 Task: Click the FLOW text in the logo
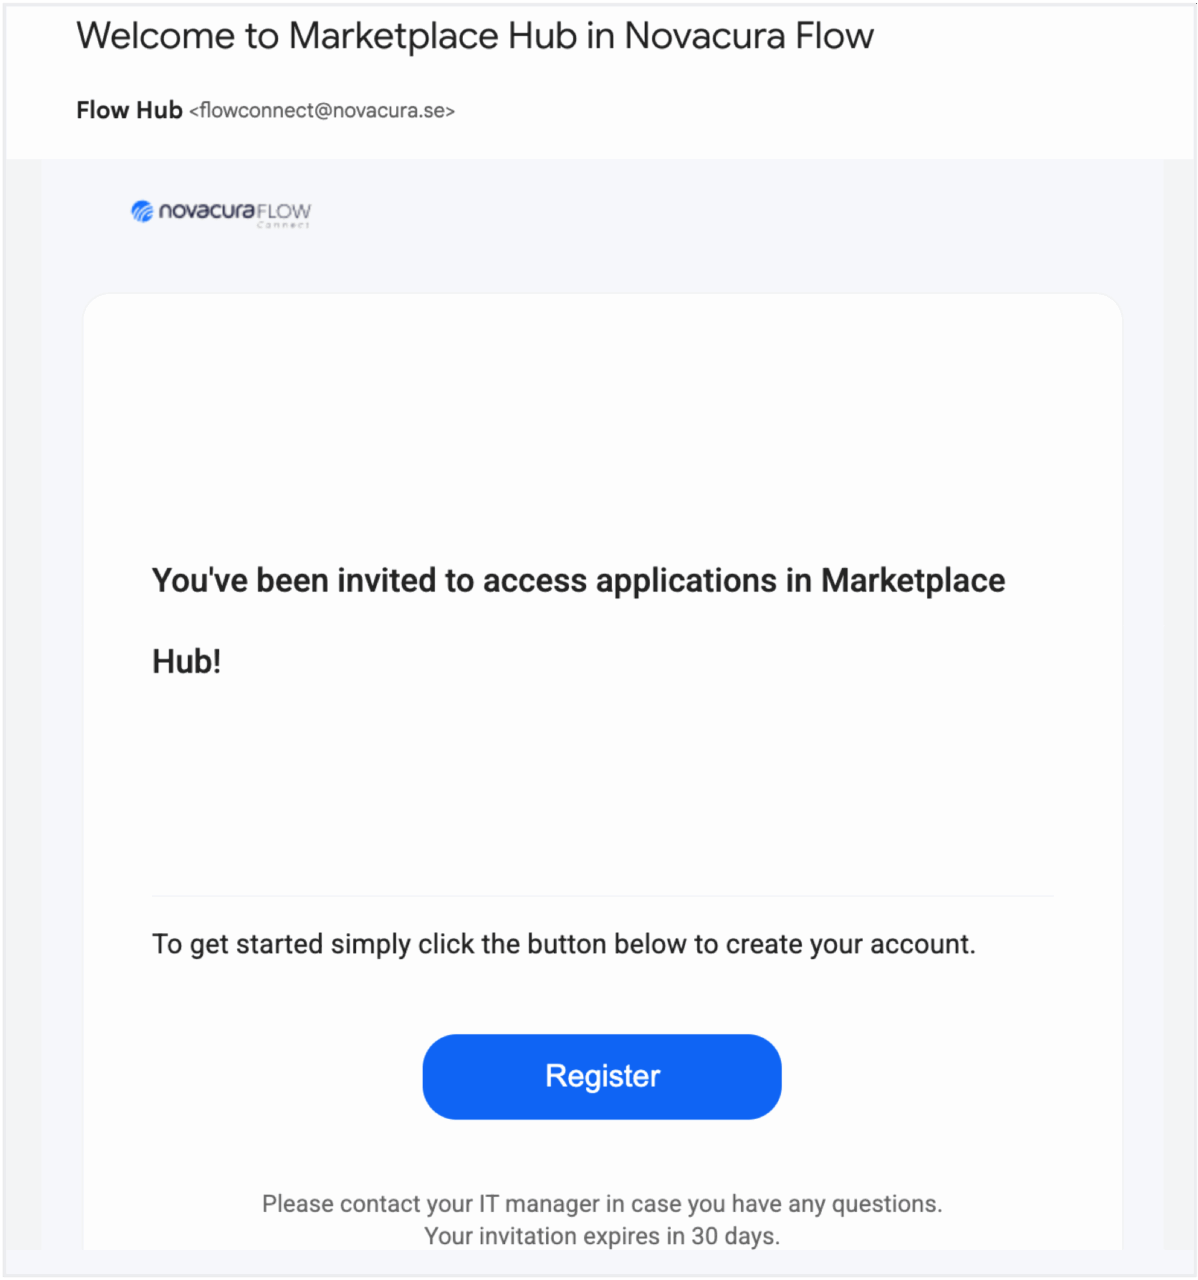tap(284, 212)
